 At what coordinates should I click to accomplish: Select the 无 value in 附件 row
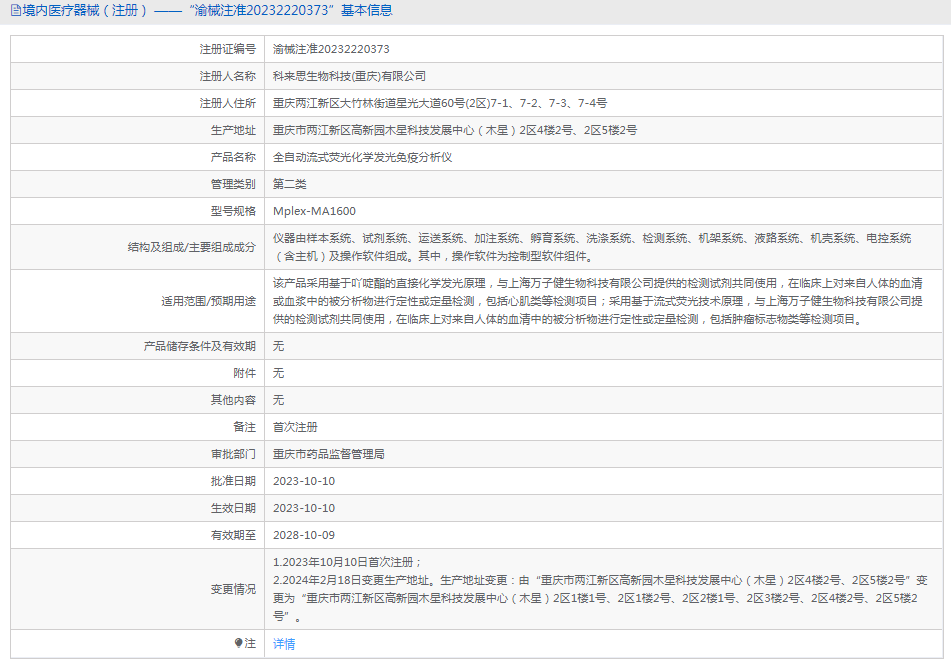pos(278,373)
